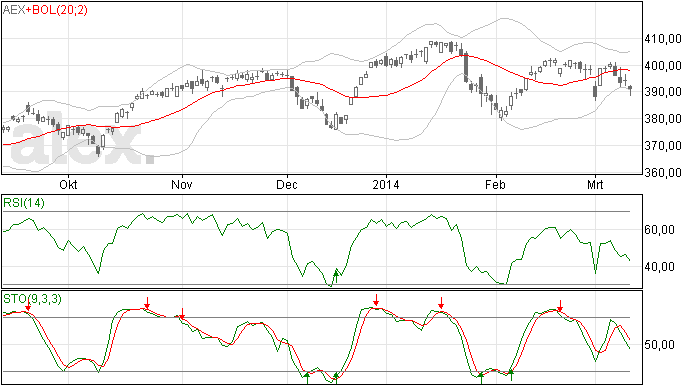The height and width of the screenshot is (387, 690).
Task: Click the green buy arrow in the RSI panel
Action: pos(336,276)
